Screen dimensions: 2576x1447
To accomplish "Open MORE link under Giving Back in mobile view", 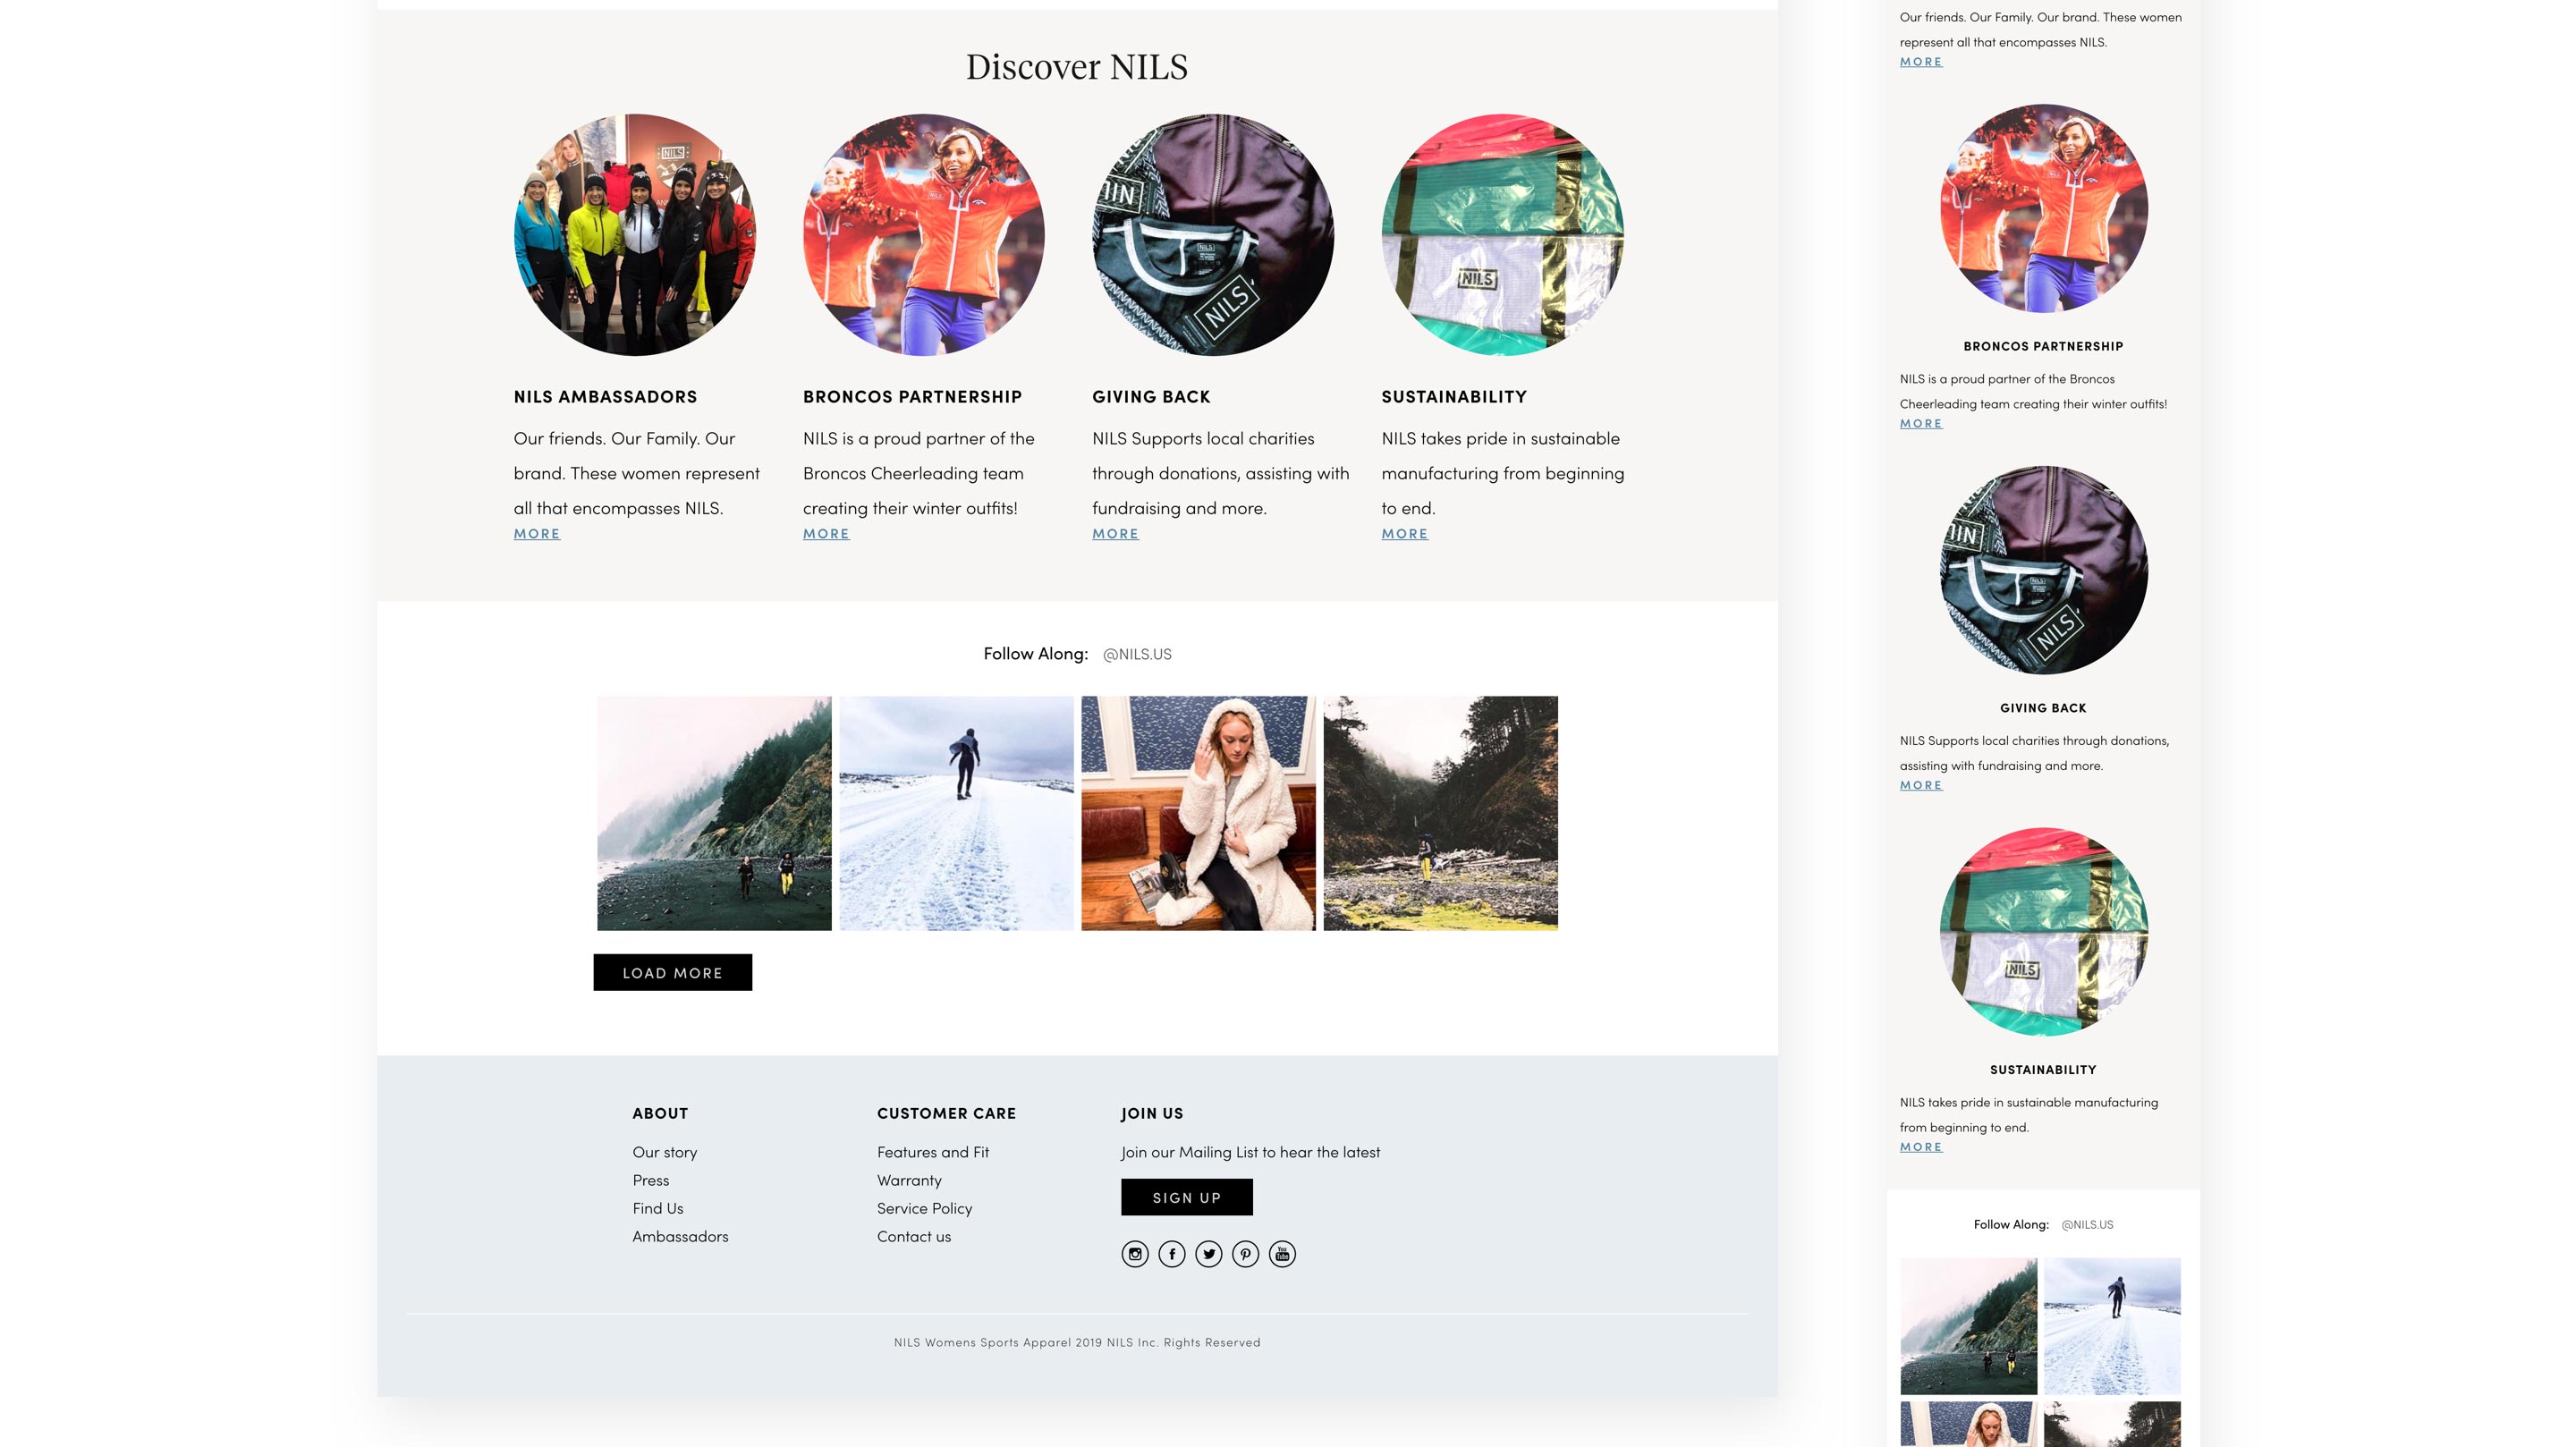I will tap(1920, 786).
